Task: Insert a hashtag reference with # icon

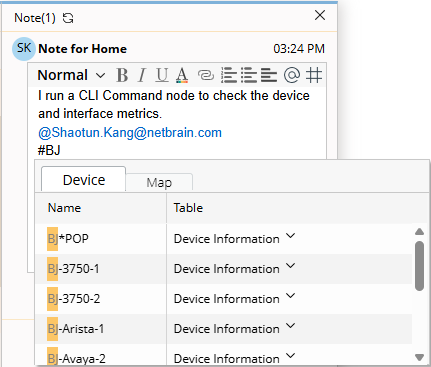Action: point(314,75)
